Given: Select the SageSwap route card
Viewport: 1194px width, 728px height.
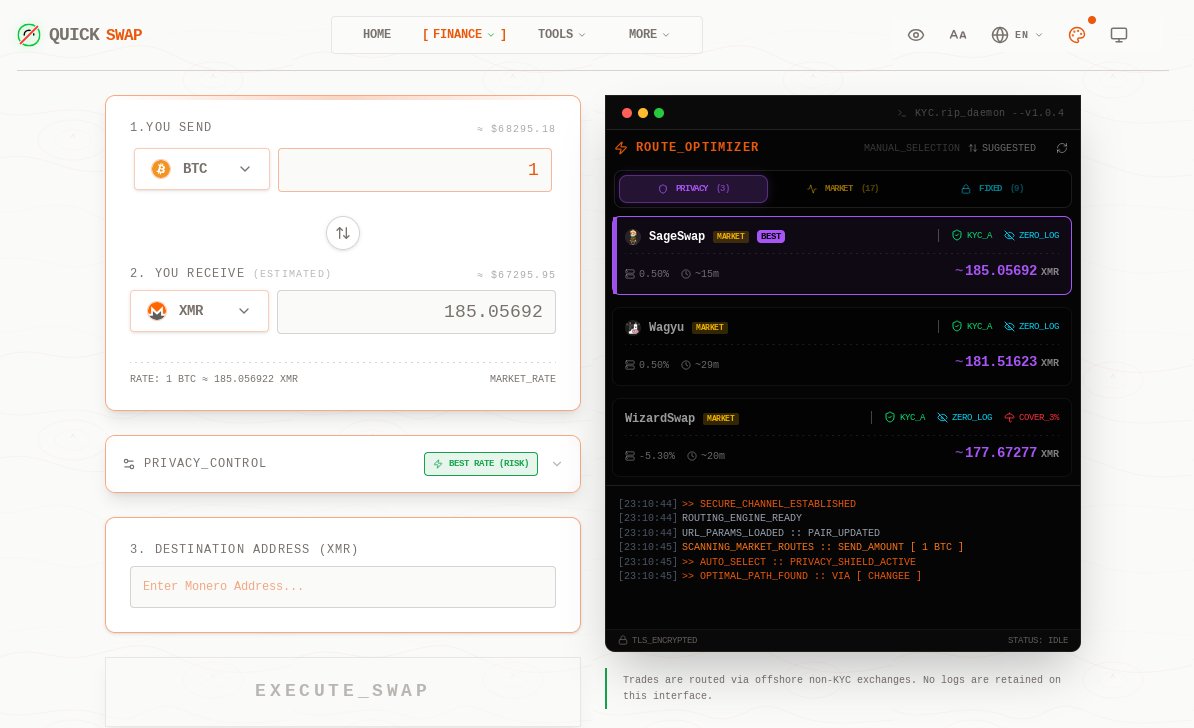Looking at the screenshot, I should pyautogui.click(x=842, y=256).
